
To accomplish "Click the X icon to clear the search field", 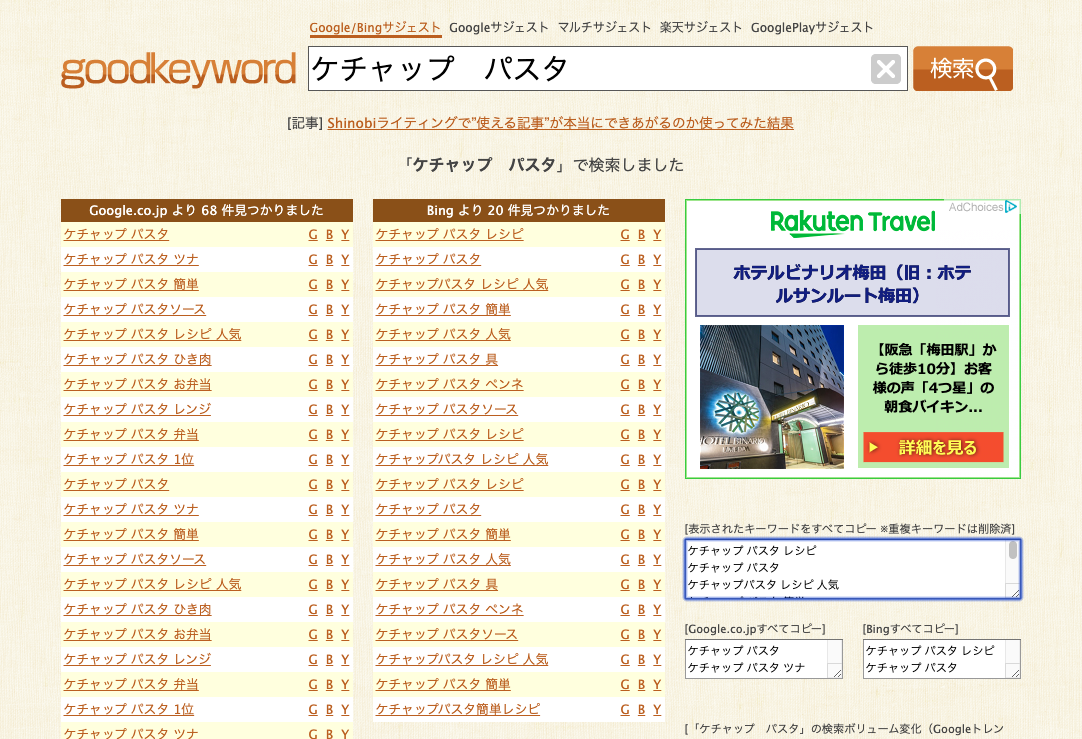I will (884, 68).
